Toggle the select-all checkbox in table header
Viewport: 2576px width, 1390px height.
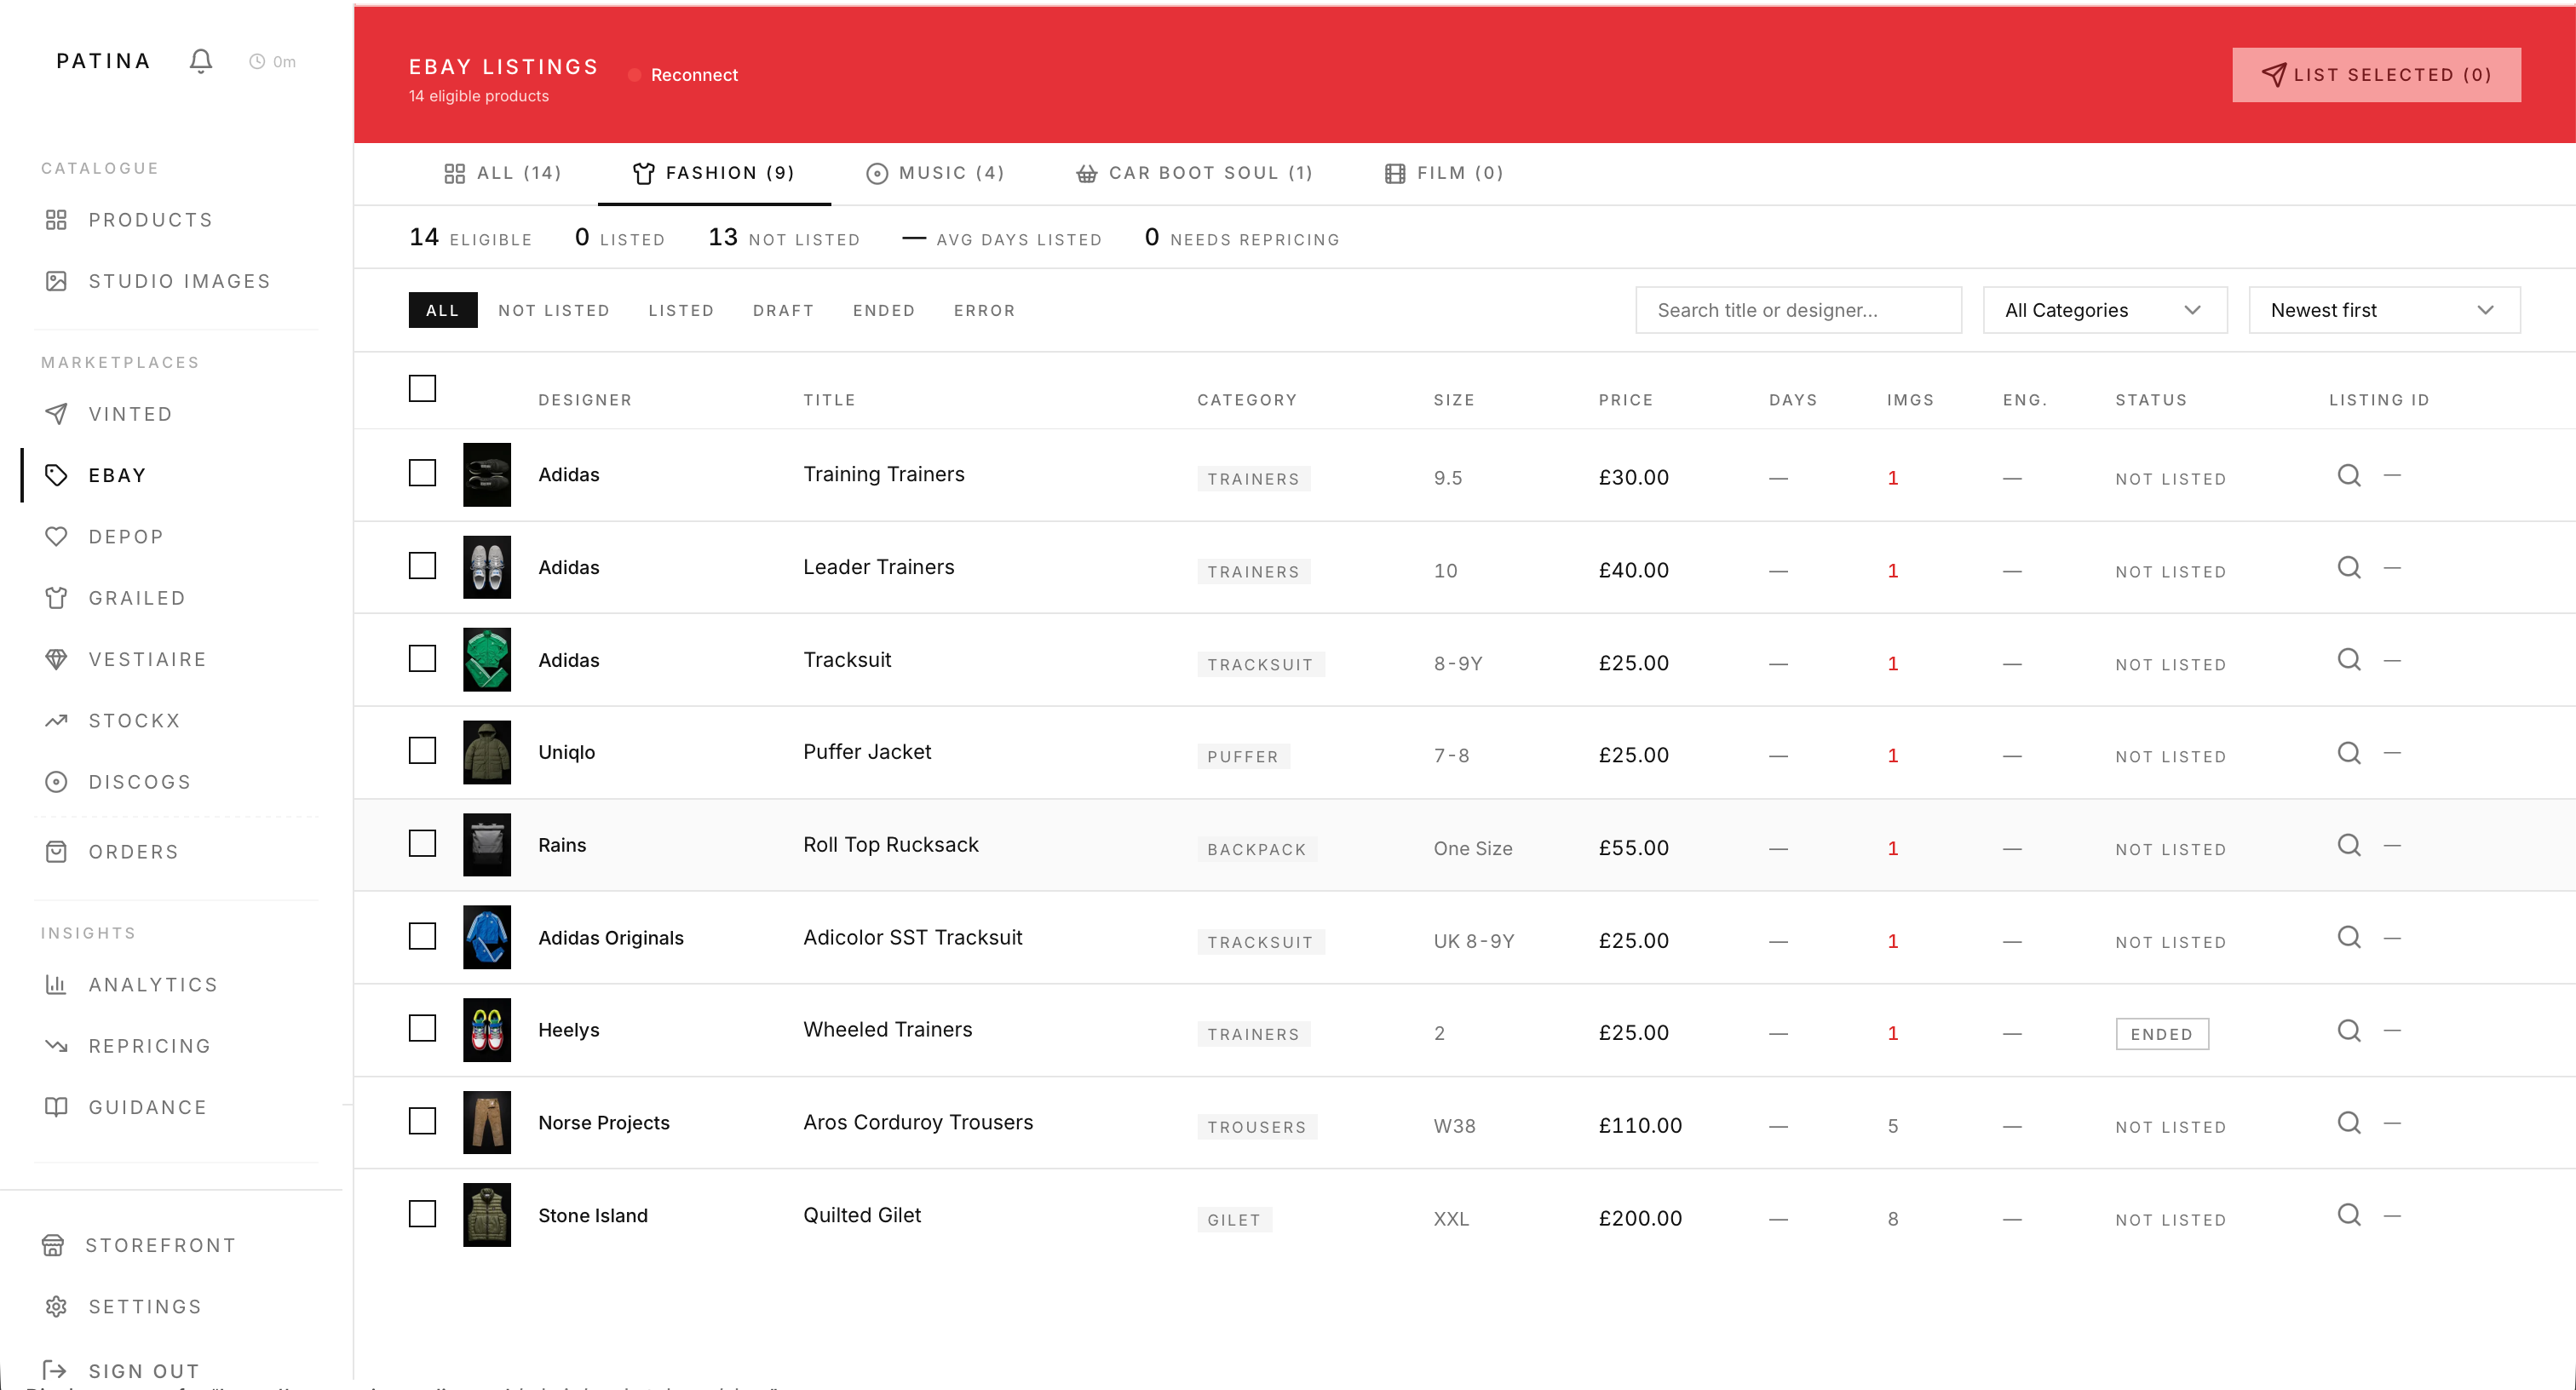421,388
